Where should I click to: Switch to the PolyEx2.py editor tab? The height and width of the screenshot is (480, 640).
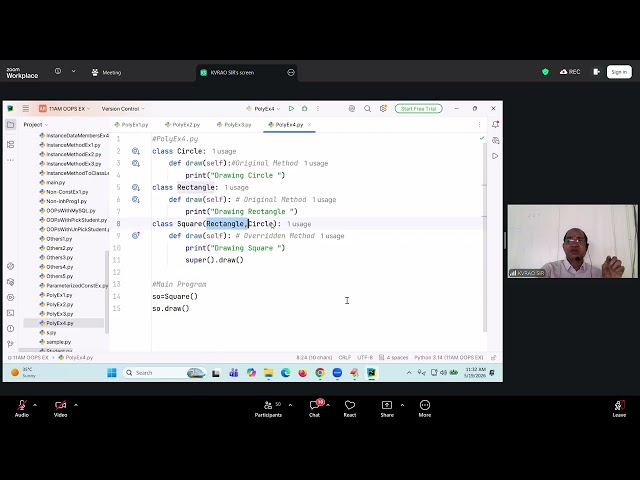click(182, 124)
